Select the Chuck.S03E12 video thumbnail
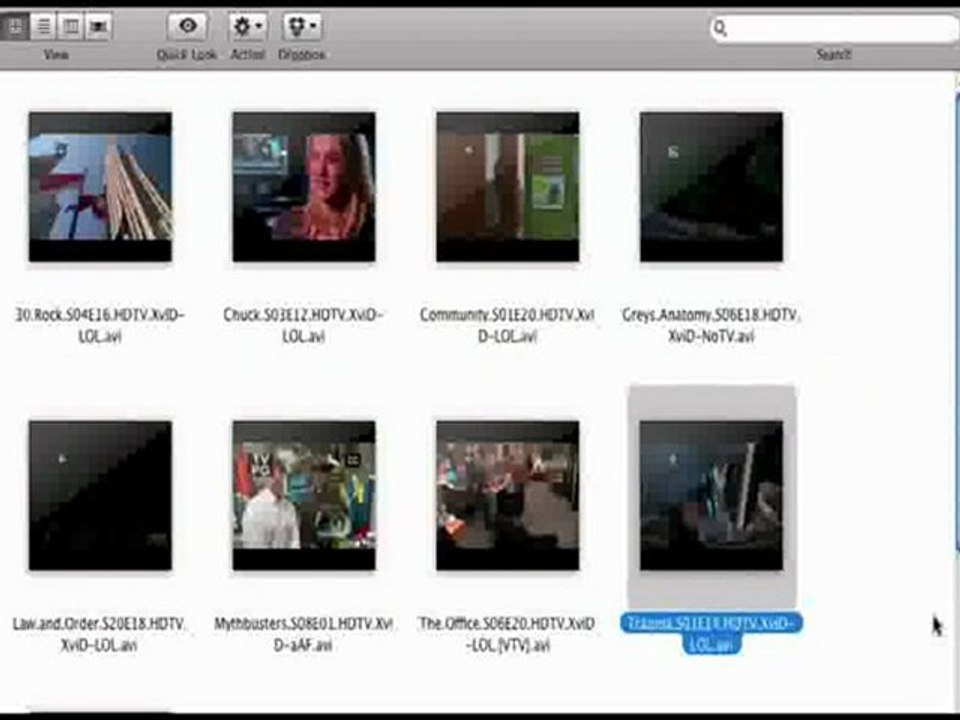The height and width of the screenshot is (720, 960). (304, 187)
